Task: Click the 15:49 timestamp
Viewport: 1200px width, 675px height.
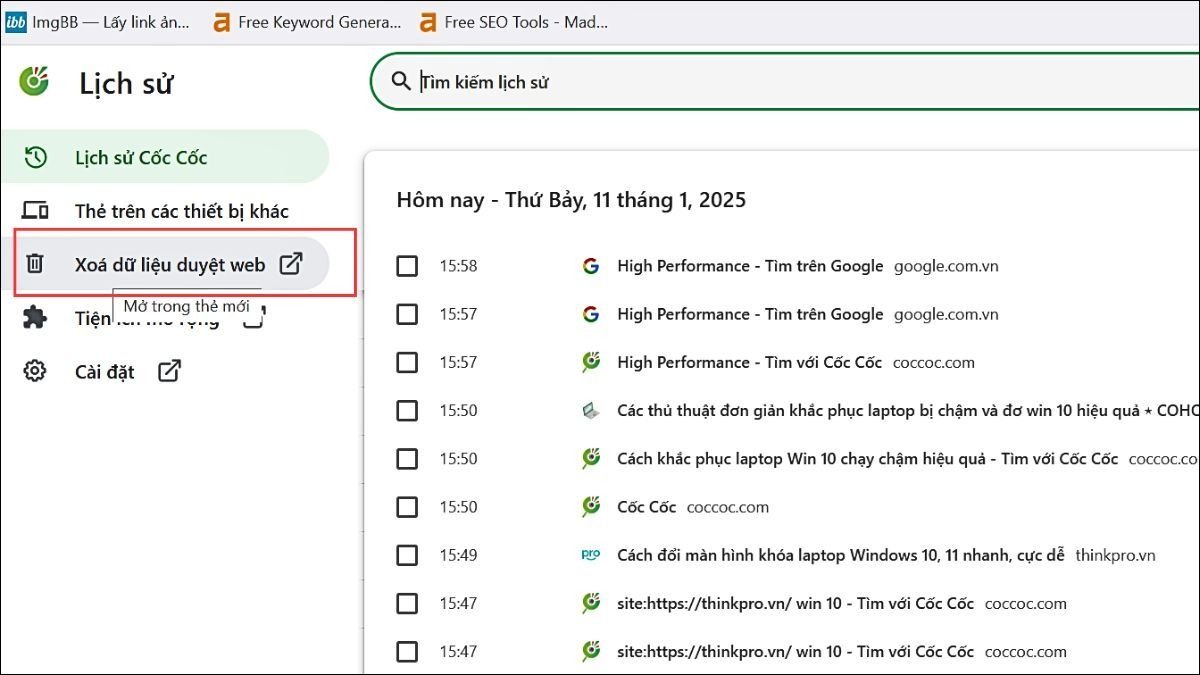Action: [458, 555]
